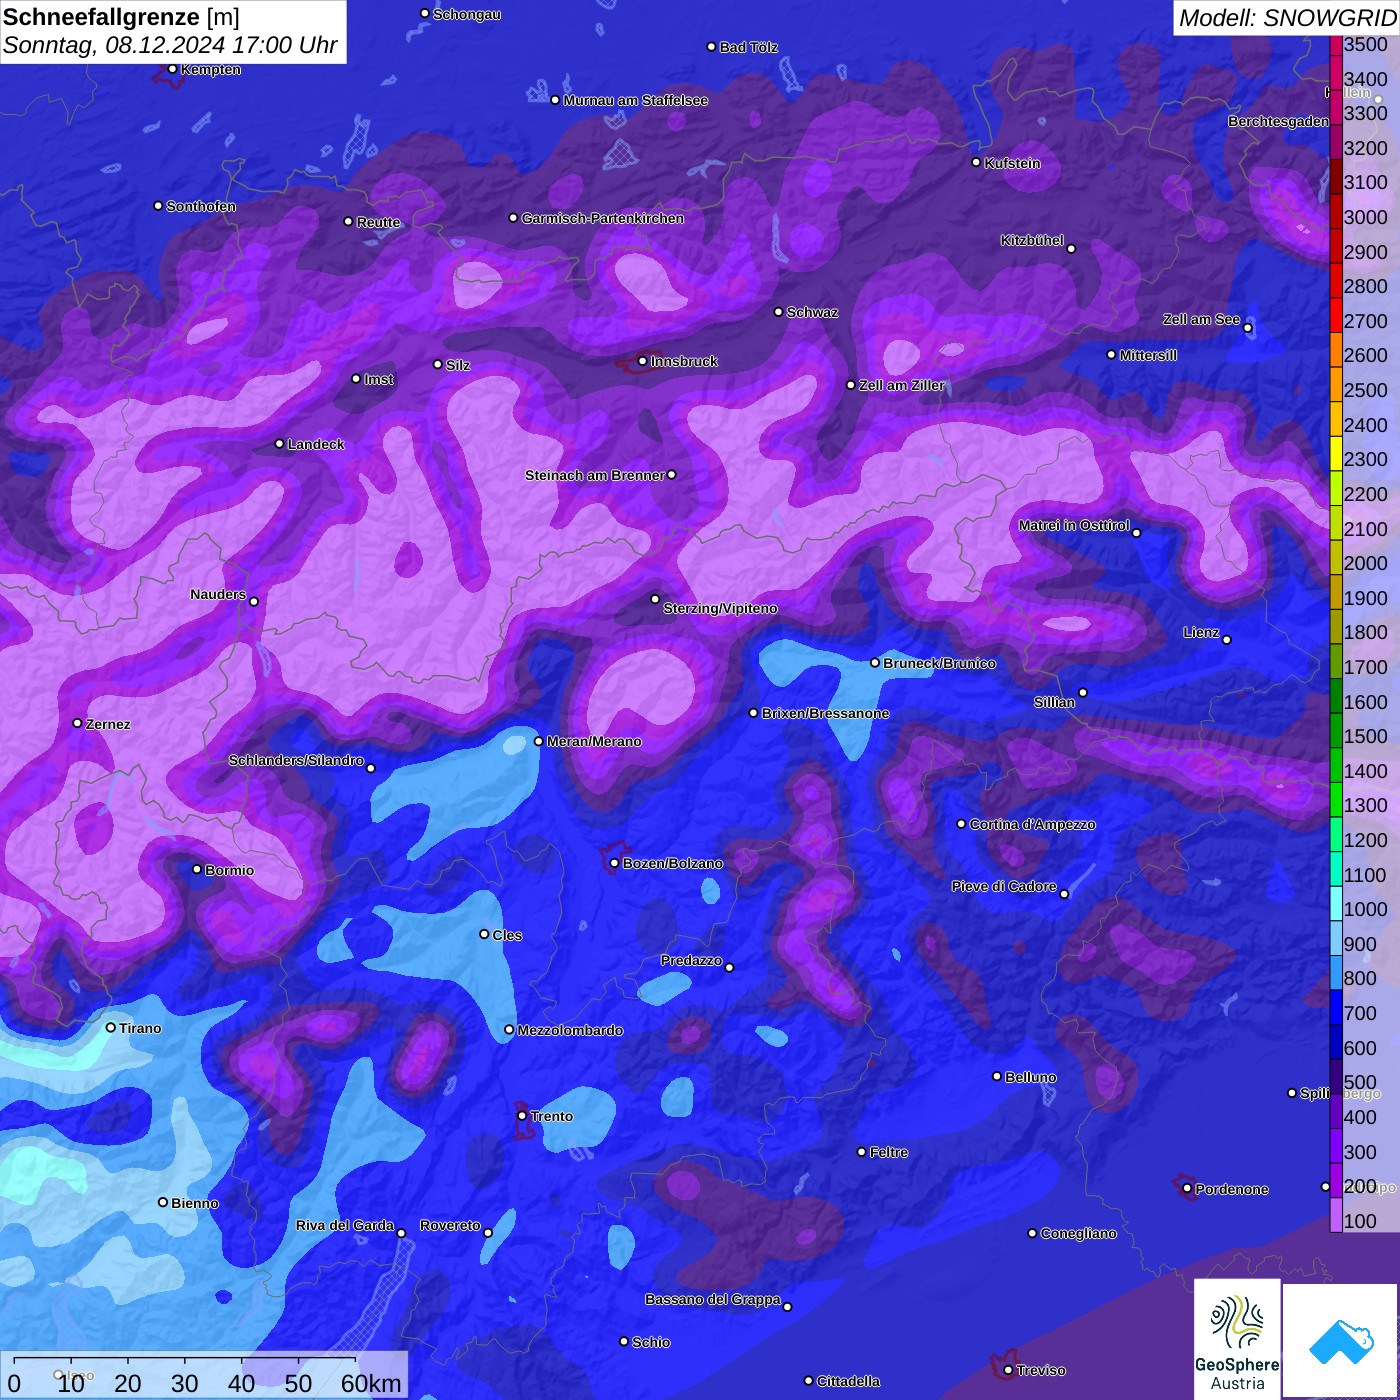Click the Schio location dot

point(624,1342)
